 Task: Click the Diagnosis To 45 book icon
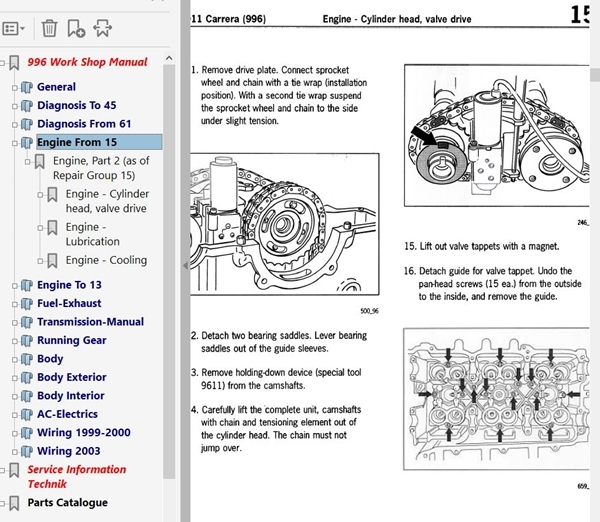(x=26, y=106)
